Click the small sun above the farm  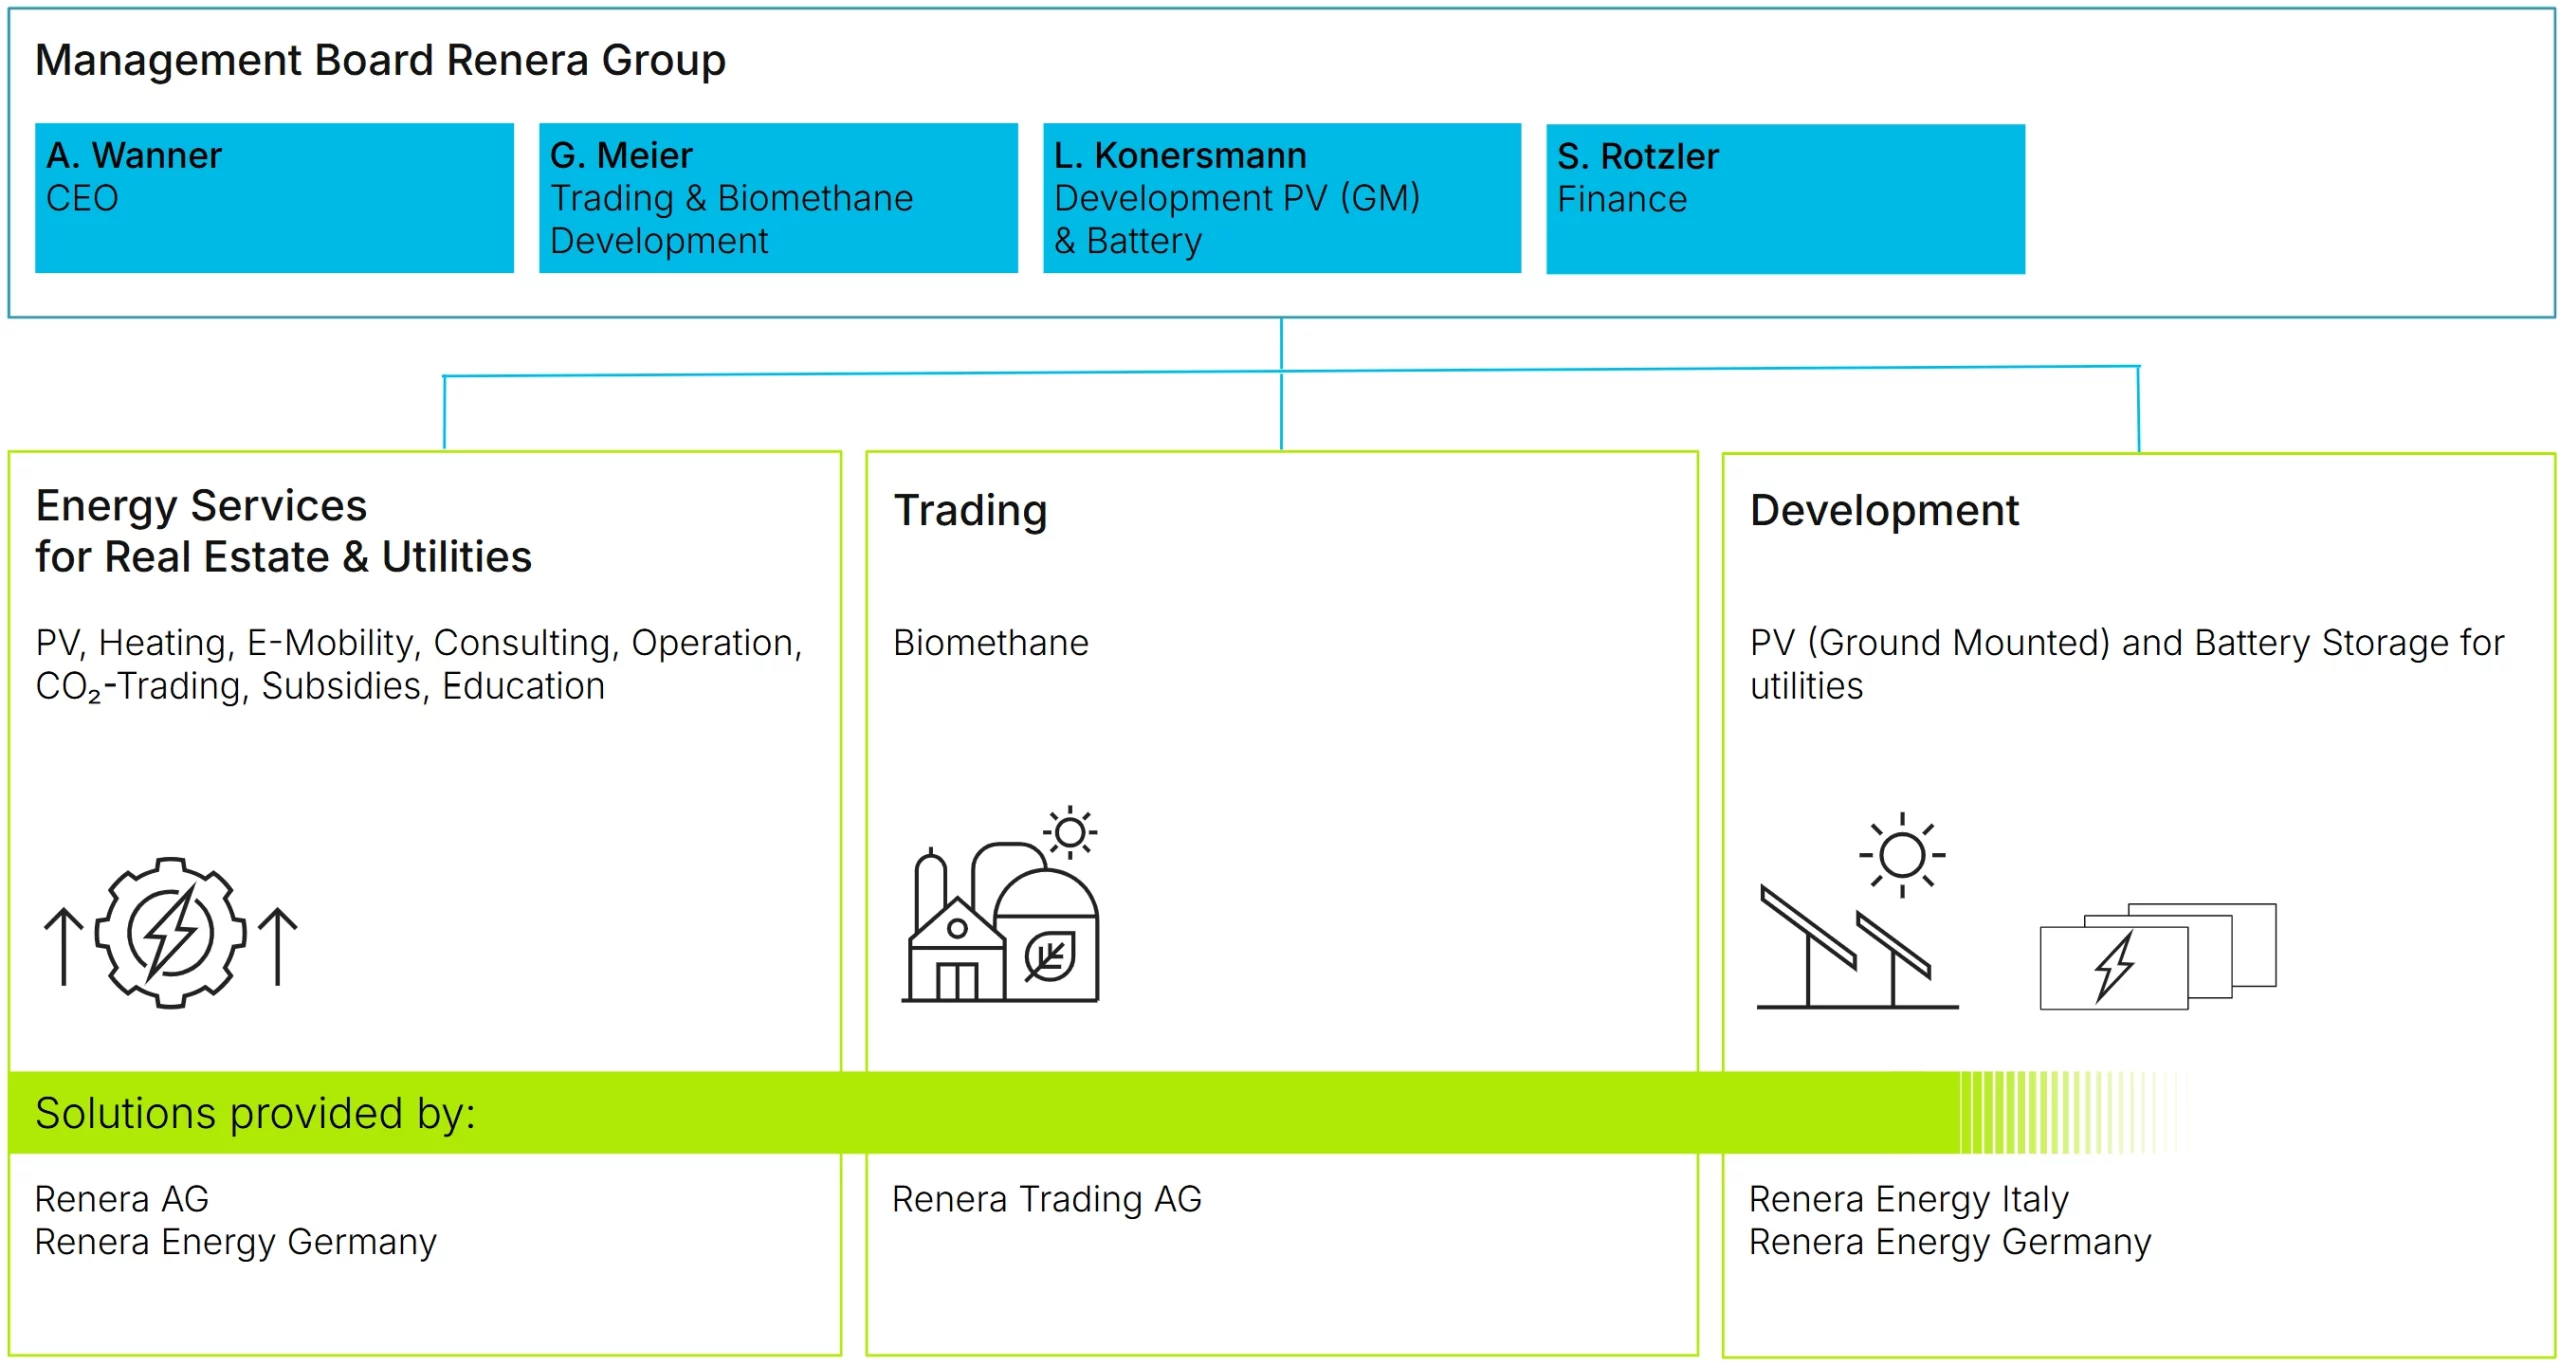[1070, 832]
